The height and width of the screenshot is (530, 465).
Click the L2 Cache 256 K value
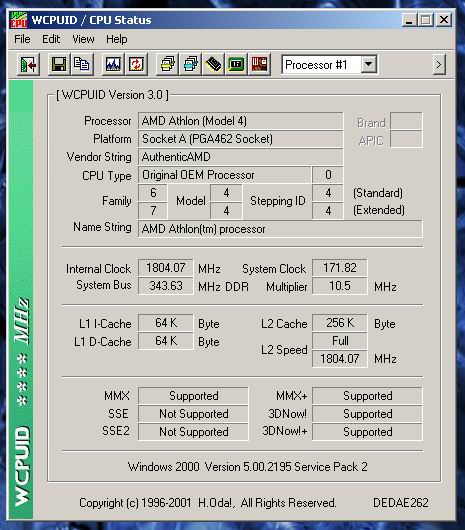coord(340,323)
